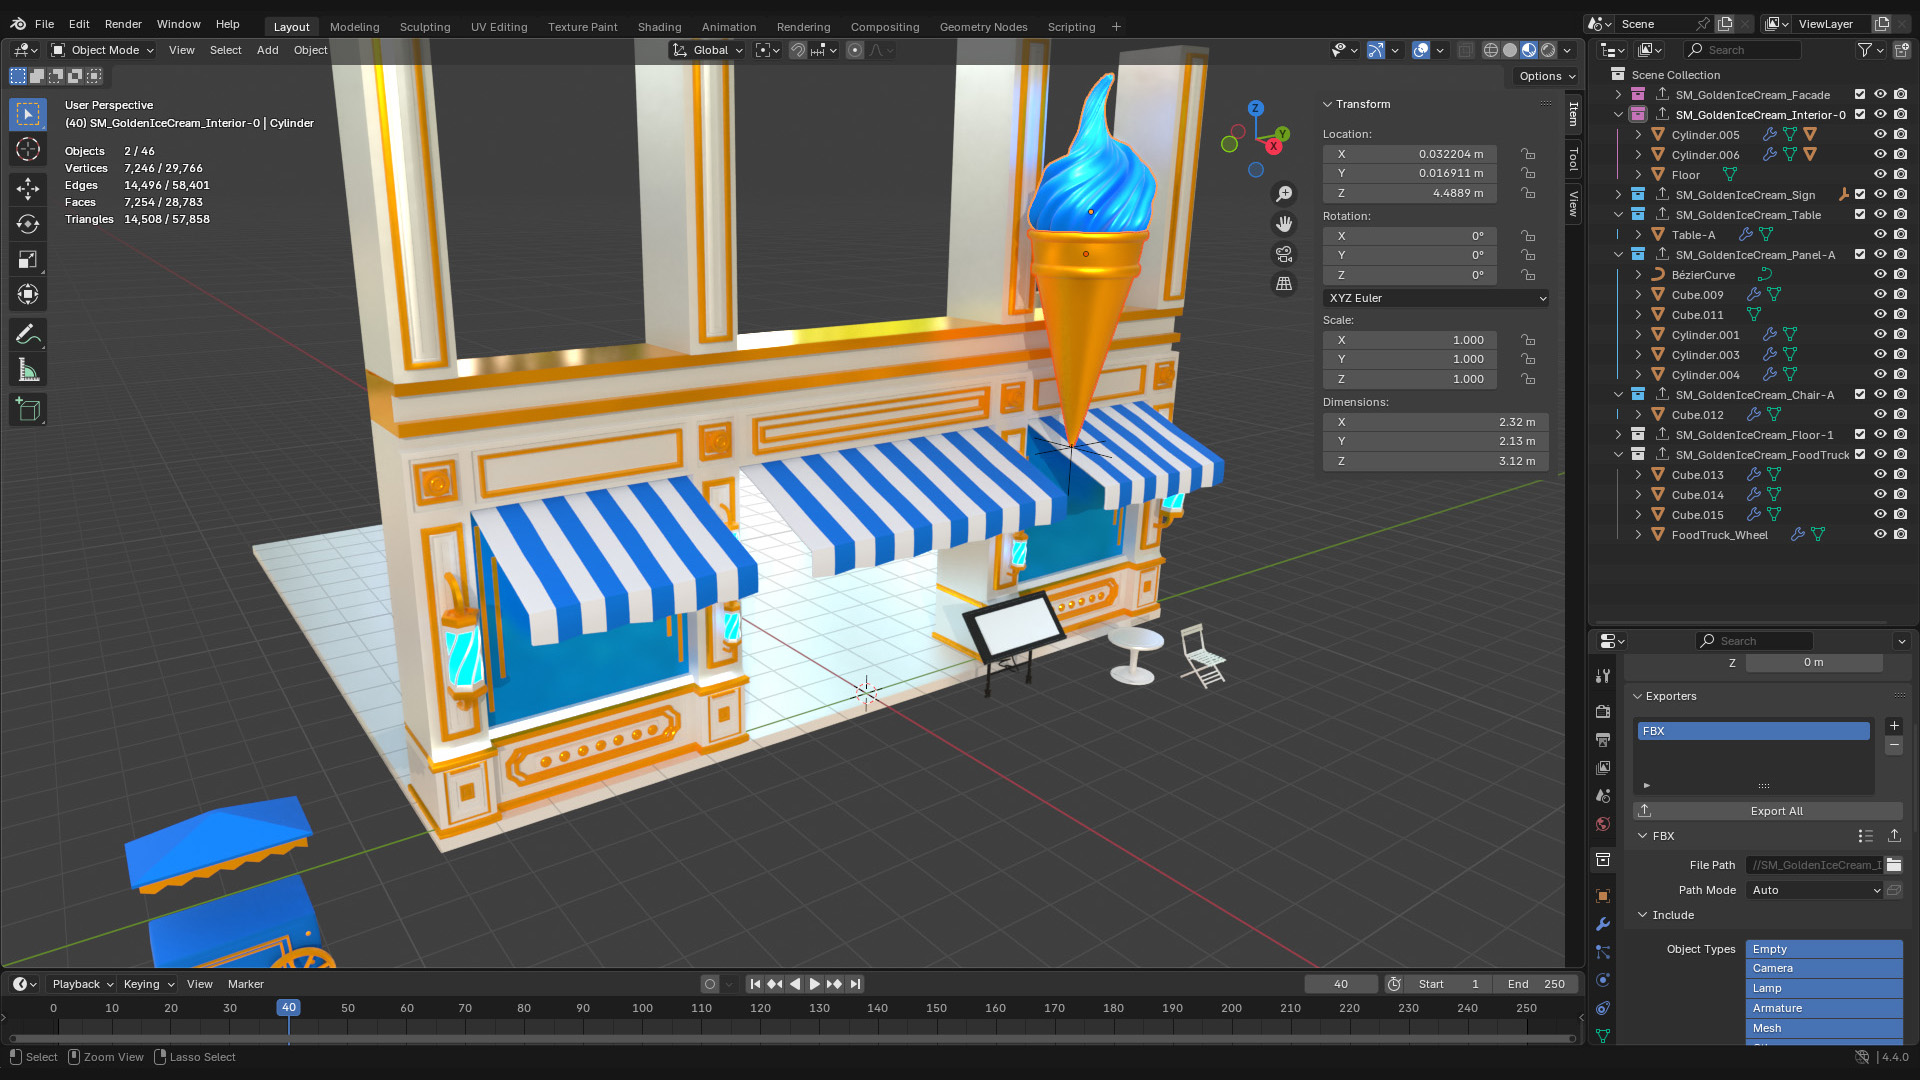Switch to the Shading workspace tab
1920x1080 pixels.
(659, 27)
